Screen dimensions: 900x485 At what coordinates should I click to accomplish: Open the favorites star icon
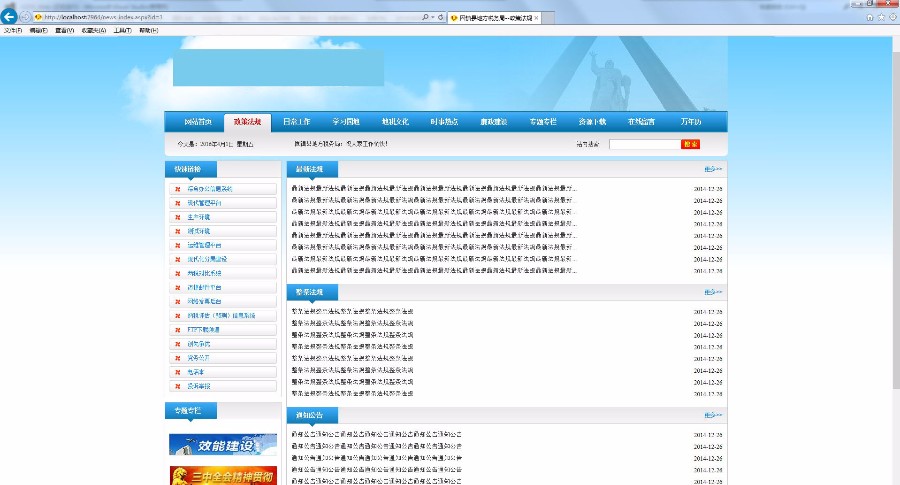881,17
